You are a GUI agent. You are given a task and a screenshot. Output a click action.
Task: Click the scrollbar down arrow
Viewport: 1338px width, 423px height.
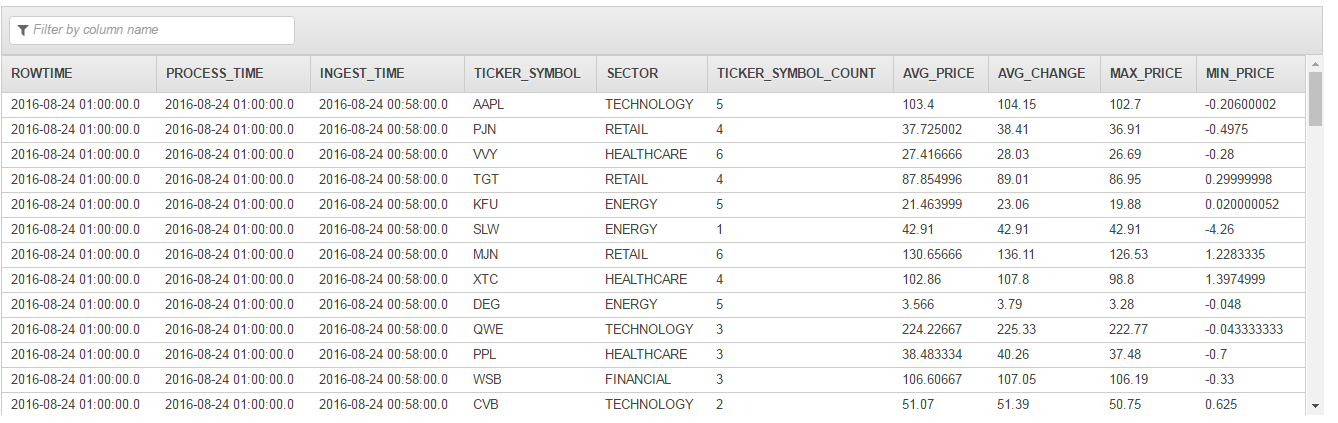pos(1315,405)
